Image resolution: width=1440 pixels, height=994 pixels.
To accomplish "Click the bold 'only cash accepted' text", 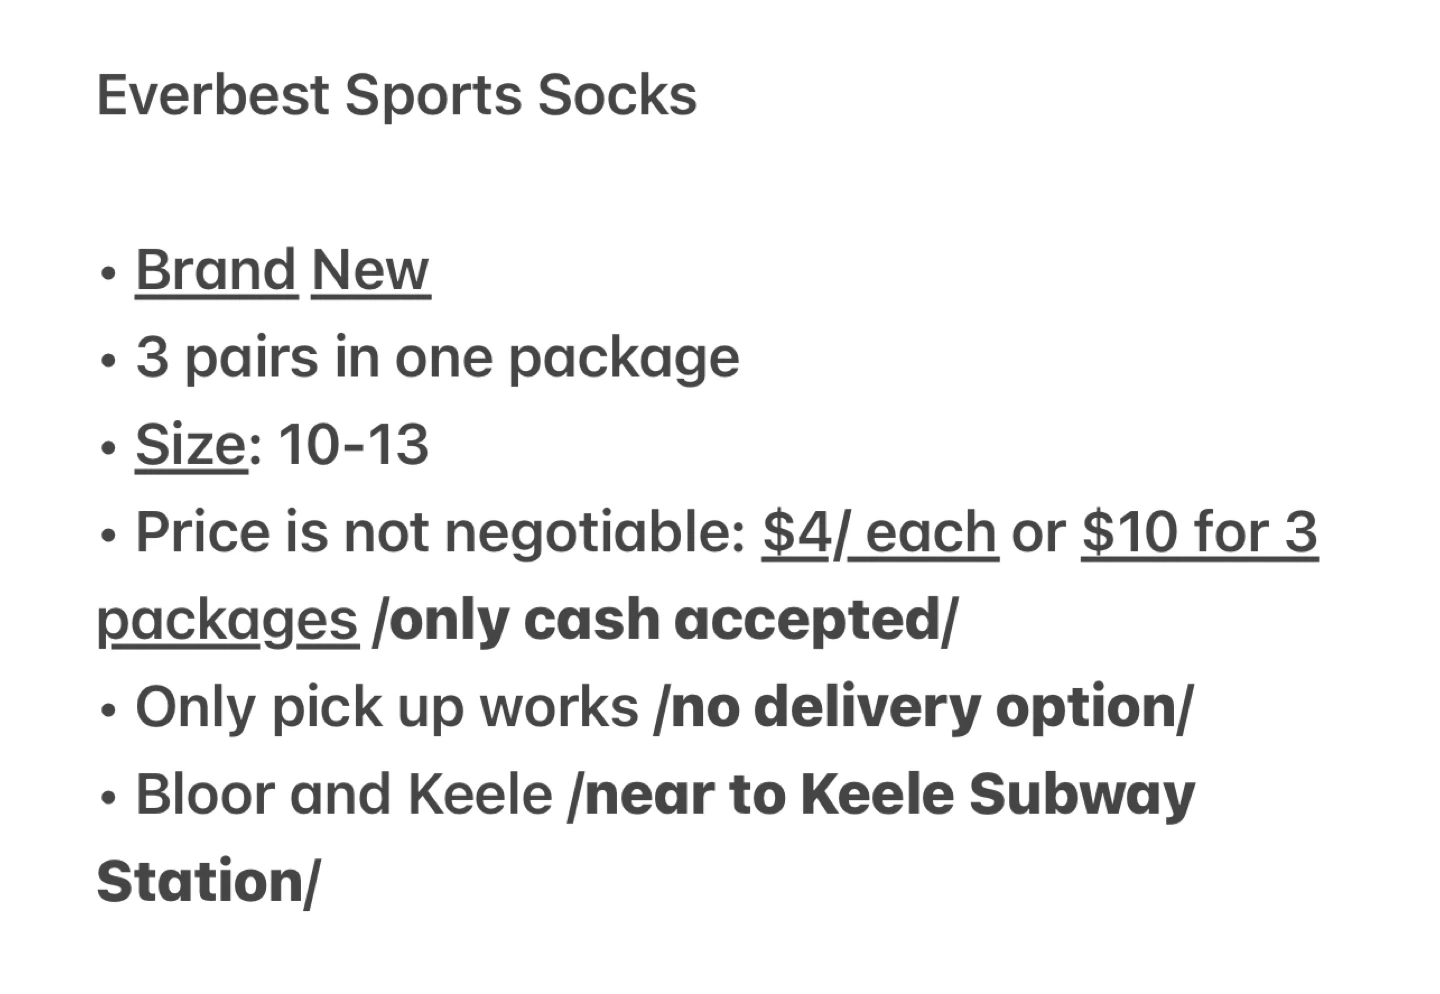I will pos(665,620).
